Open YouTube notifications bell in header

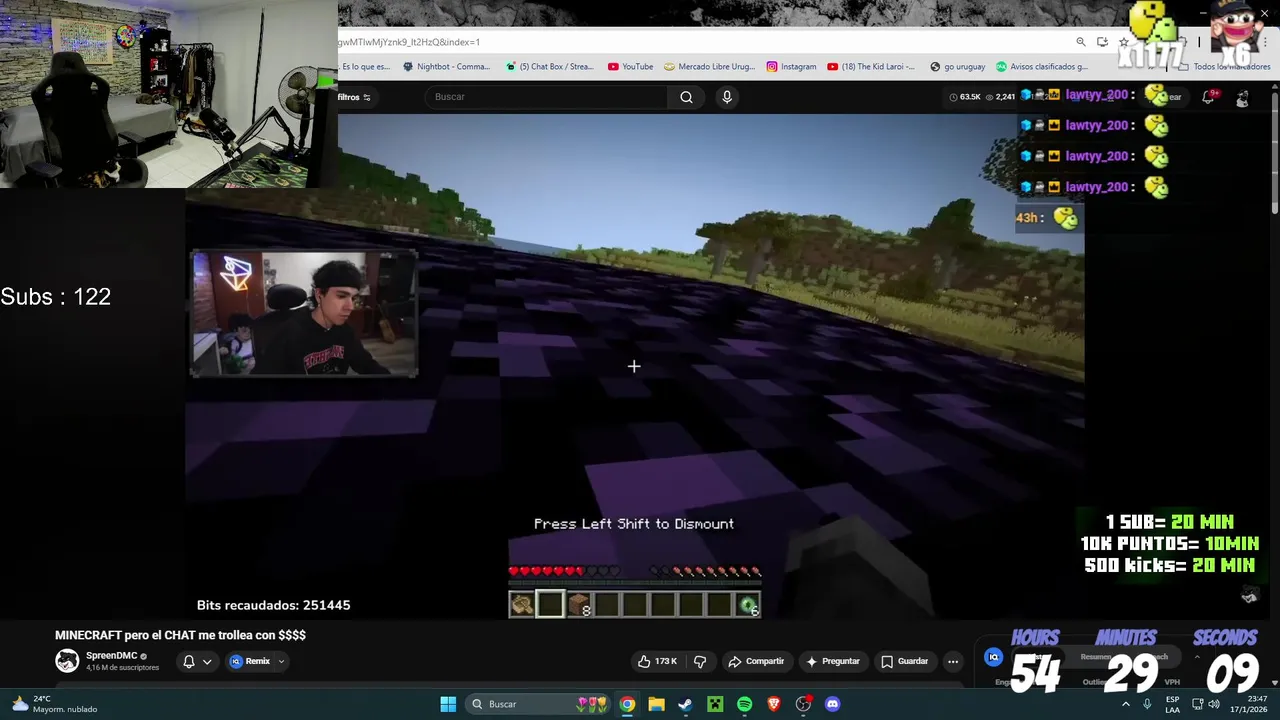pos(1208,97)
